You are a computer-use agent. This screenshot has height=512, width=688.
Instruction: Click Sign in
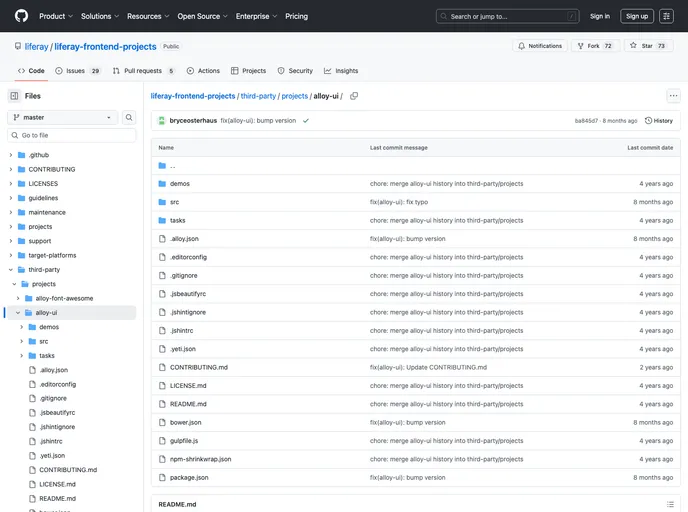click(599, 16)
